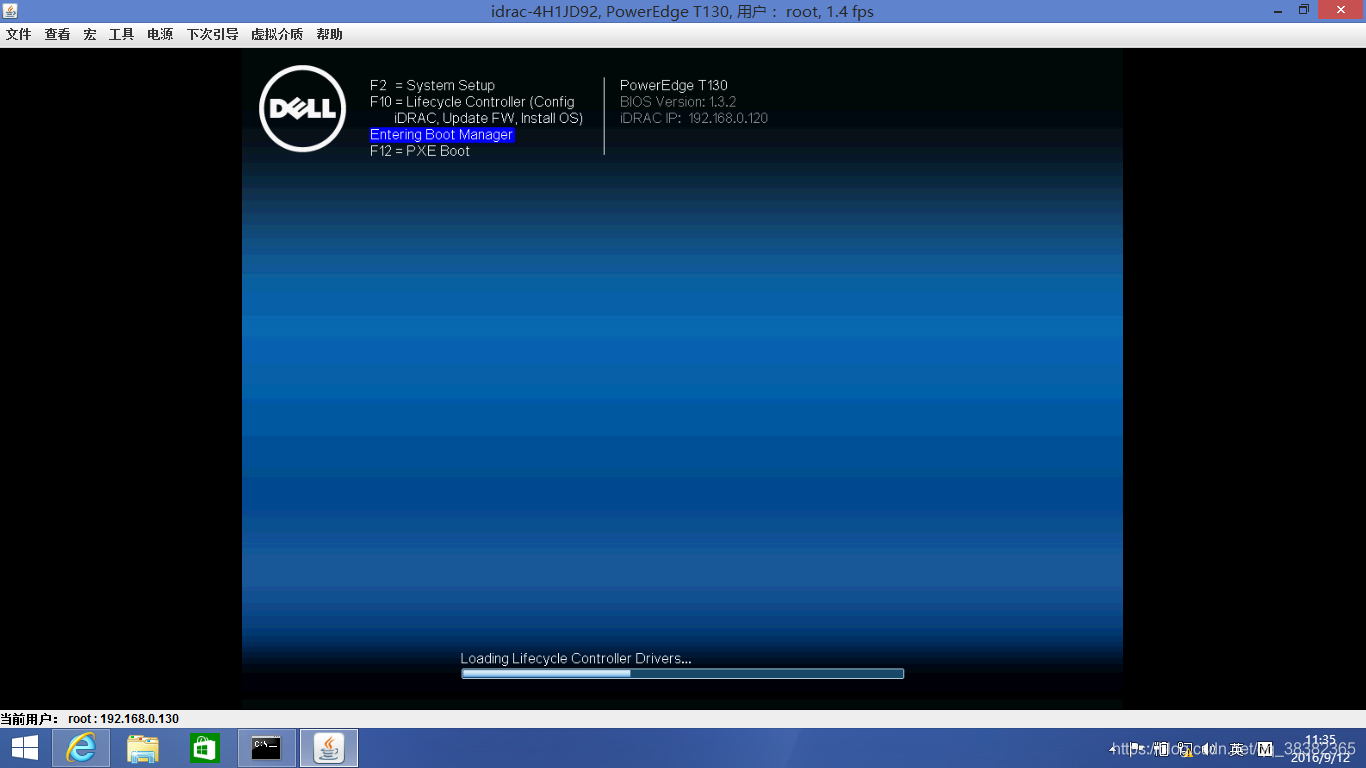This screenshot has height=768, width=1366.
Task: Click the BIOS Version: 1.3.2 text
Action: tap(678, 102)
